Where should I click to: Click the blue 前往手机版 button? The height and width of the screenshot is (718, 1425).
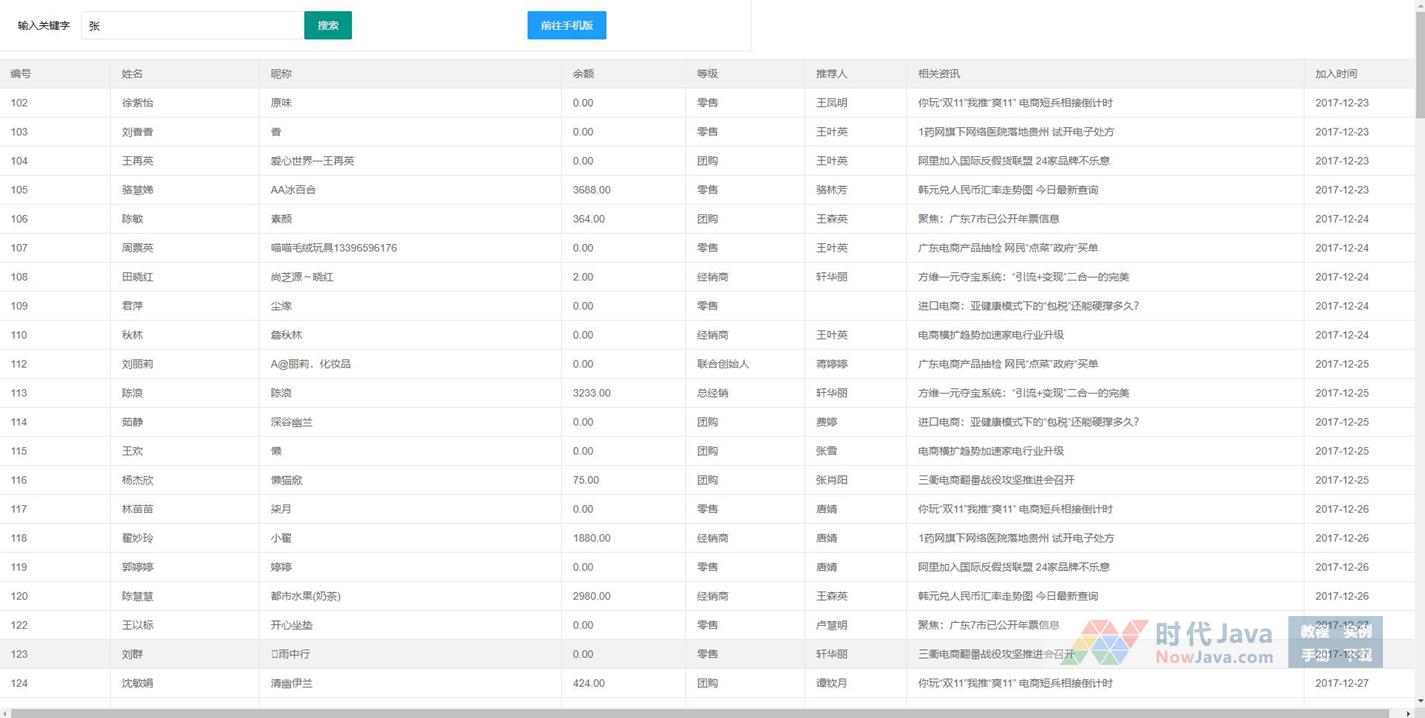point(566,26)
